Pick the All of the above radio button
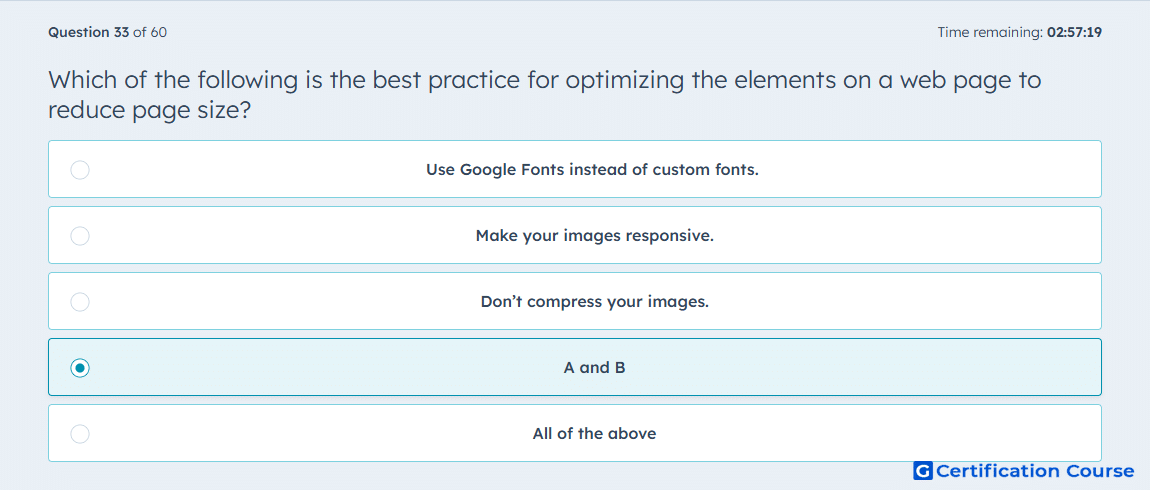This screenshot has height=490, width=1150. 80,434
